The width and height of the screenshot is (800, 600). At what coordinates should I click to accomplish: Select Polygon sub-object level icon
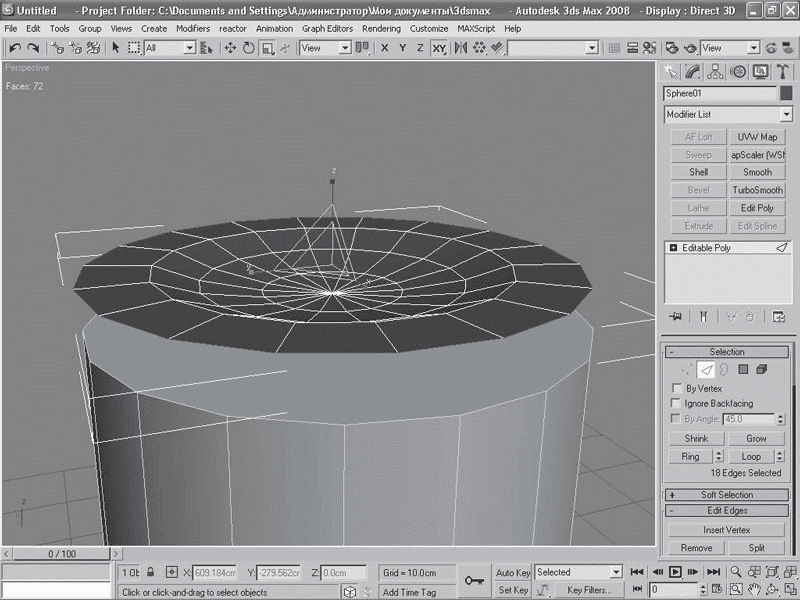coord(743,370)
